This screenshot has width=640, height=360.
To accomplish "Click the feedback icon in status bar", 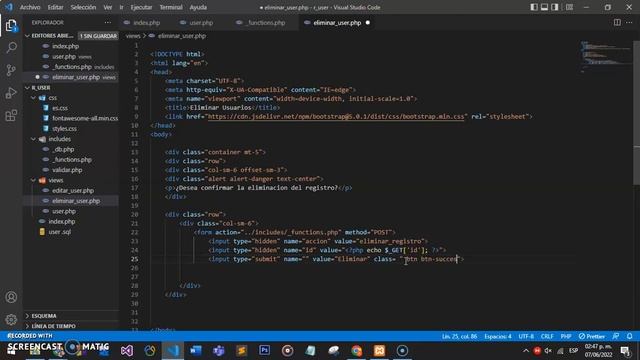I will point(616,336).
